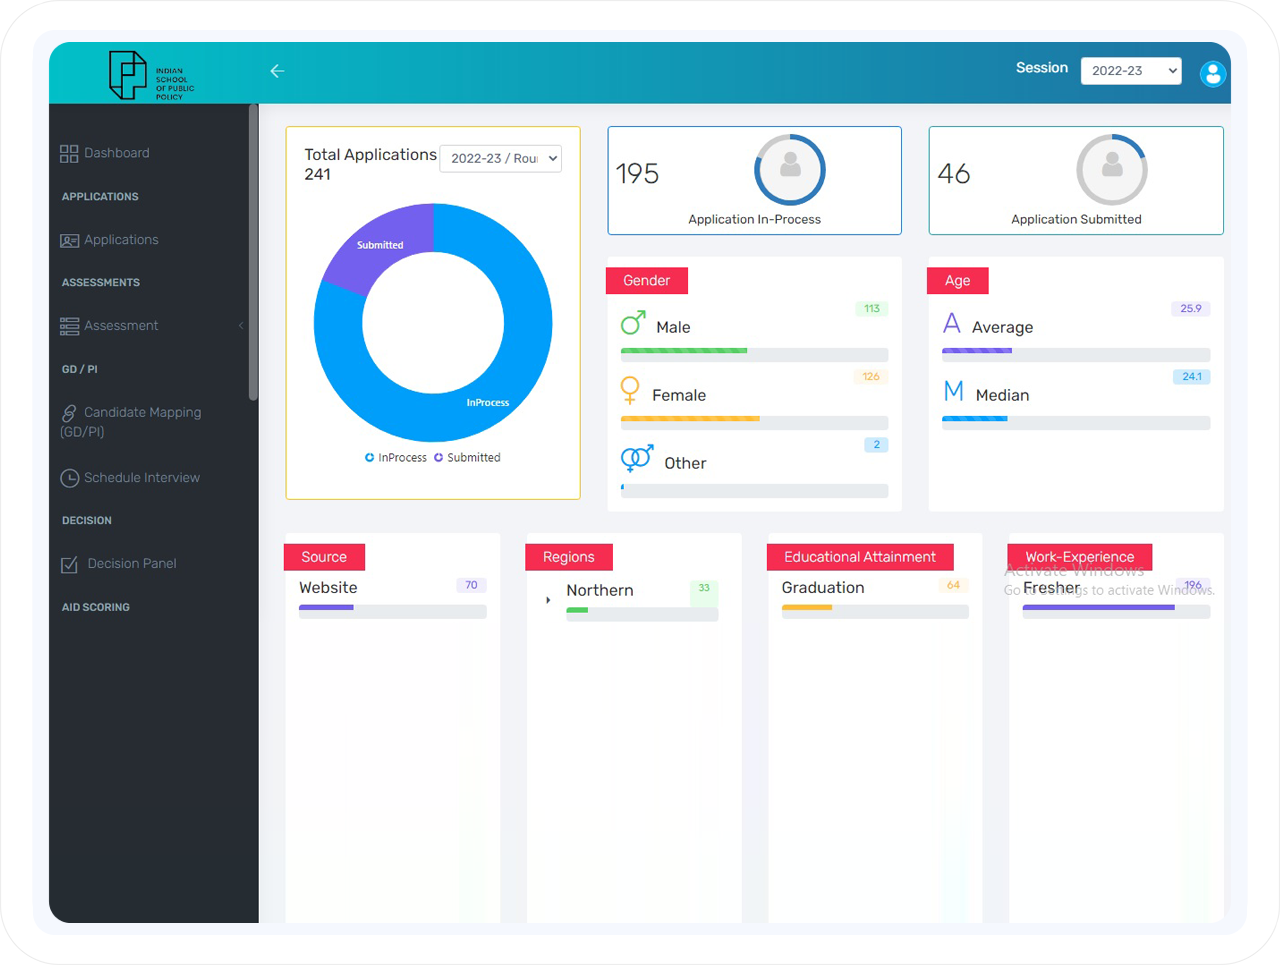1280x965 pixels.
Task: Toggle InProcess legend item in chart
Action: (x=396, y=458)
